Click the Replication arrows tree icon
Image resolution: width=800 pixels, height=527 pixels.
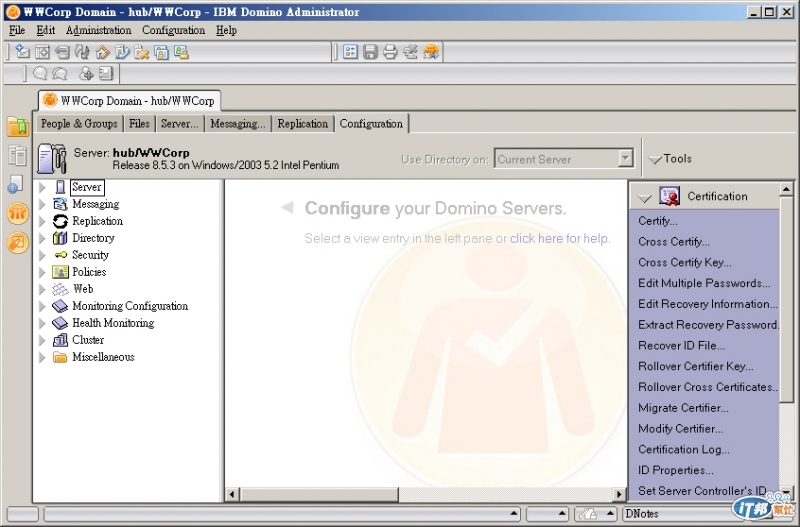pyautogui.click(x=60, y=221)
